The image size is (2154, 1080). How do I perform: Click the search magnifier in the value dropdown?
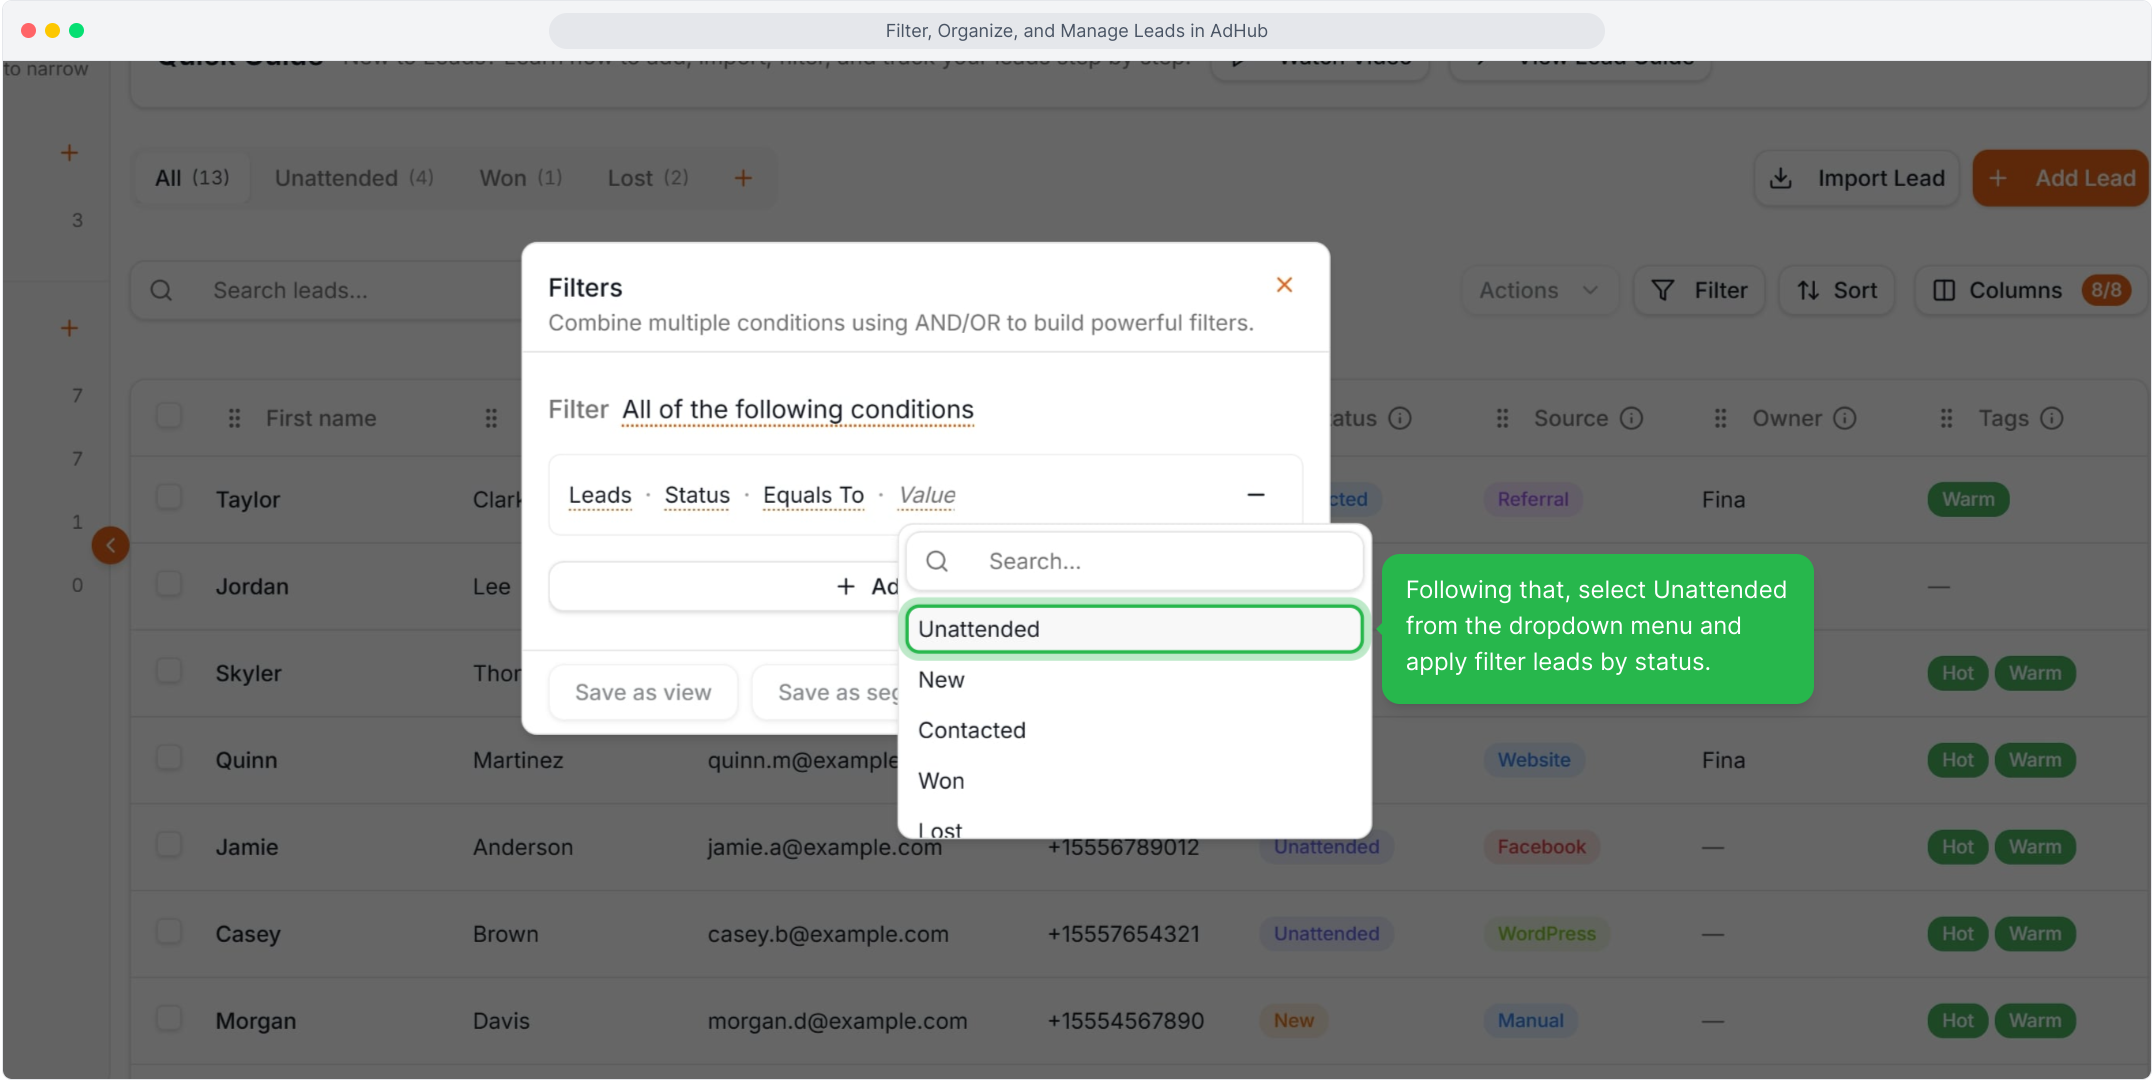coord(937,561)
